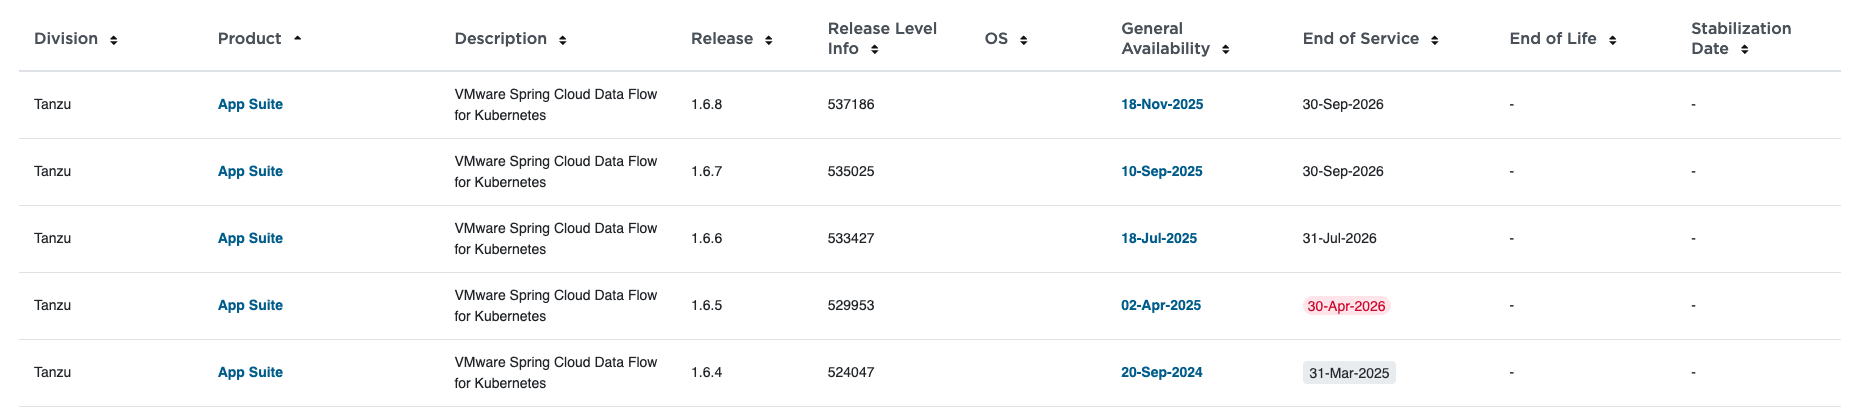
Task: Click Release column sort icon
Action: pyautogui.click(x=769, y=40)
